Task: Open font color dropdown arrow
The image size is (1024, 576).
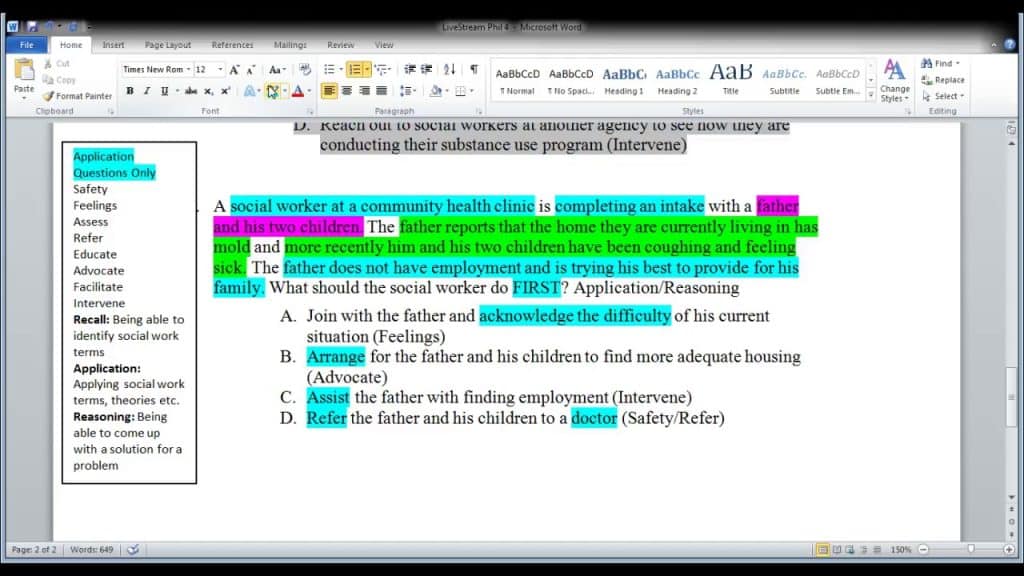Action: [309, 91]
